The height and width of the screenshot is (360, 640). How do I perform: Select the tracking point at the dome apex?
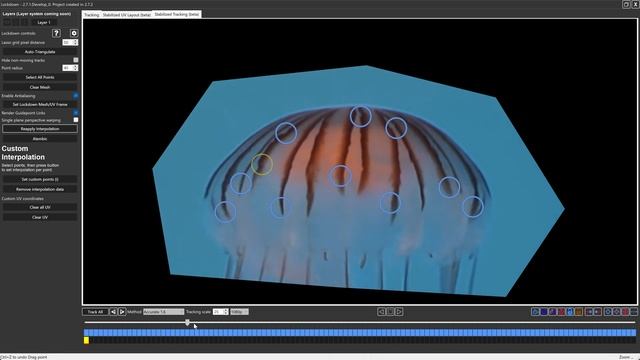(360, 116)
